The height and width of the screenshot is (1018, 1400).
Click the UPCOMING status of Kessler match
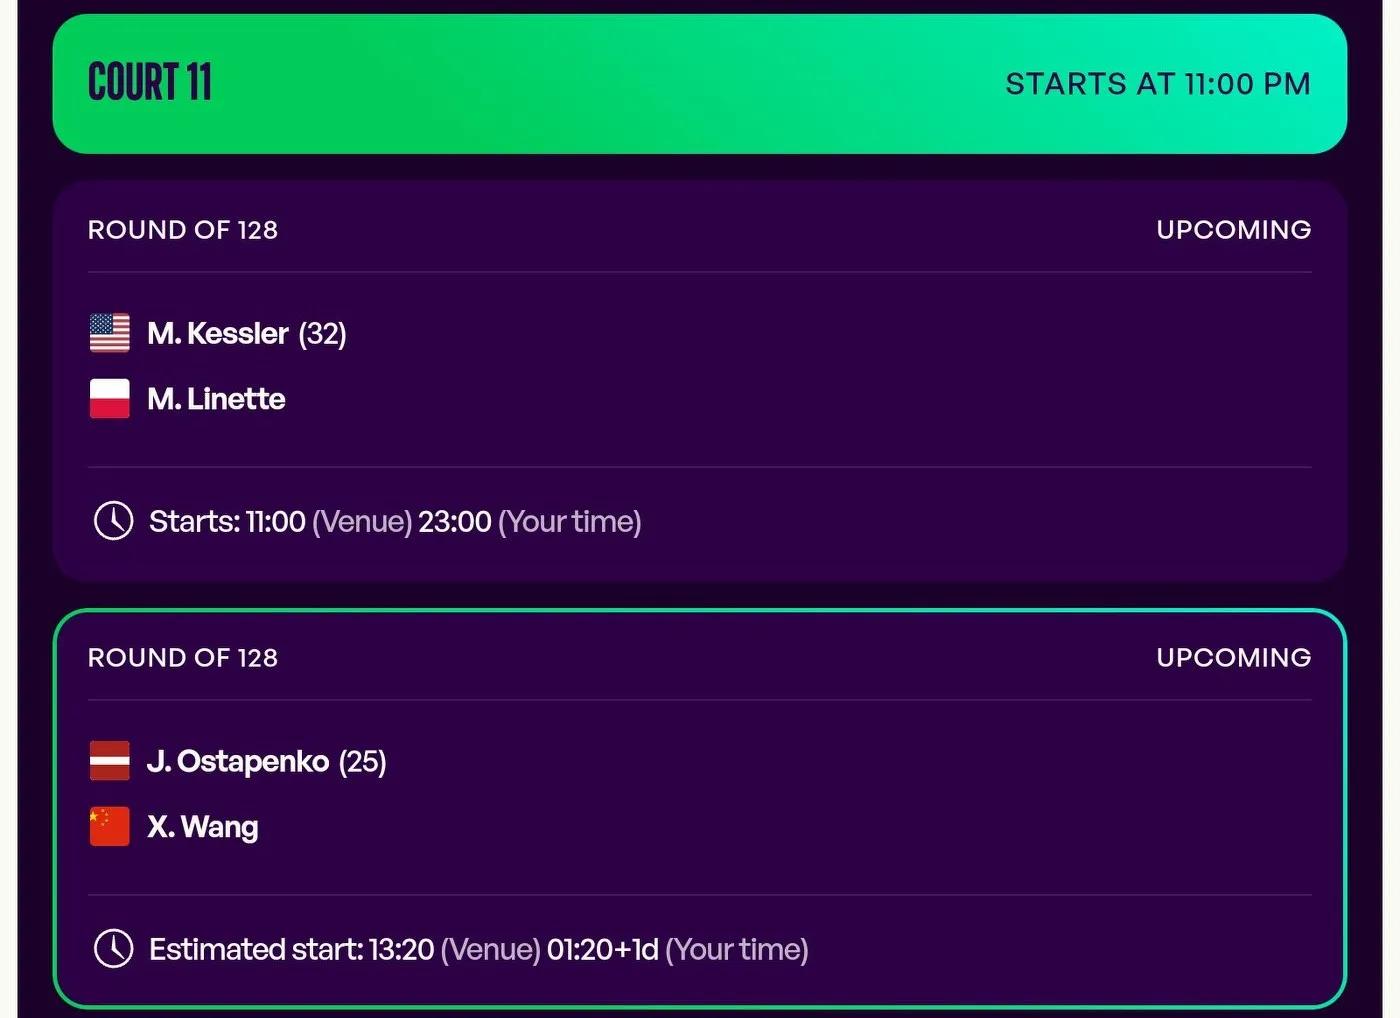point(1233,230)
